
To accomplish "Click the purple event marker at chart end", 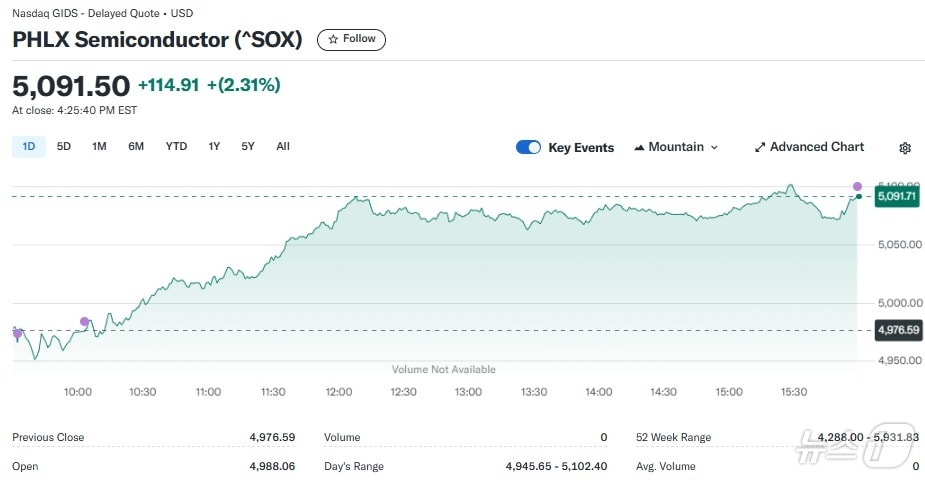I will coord(857,186).
